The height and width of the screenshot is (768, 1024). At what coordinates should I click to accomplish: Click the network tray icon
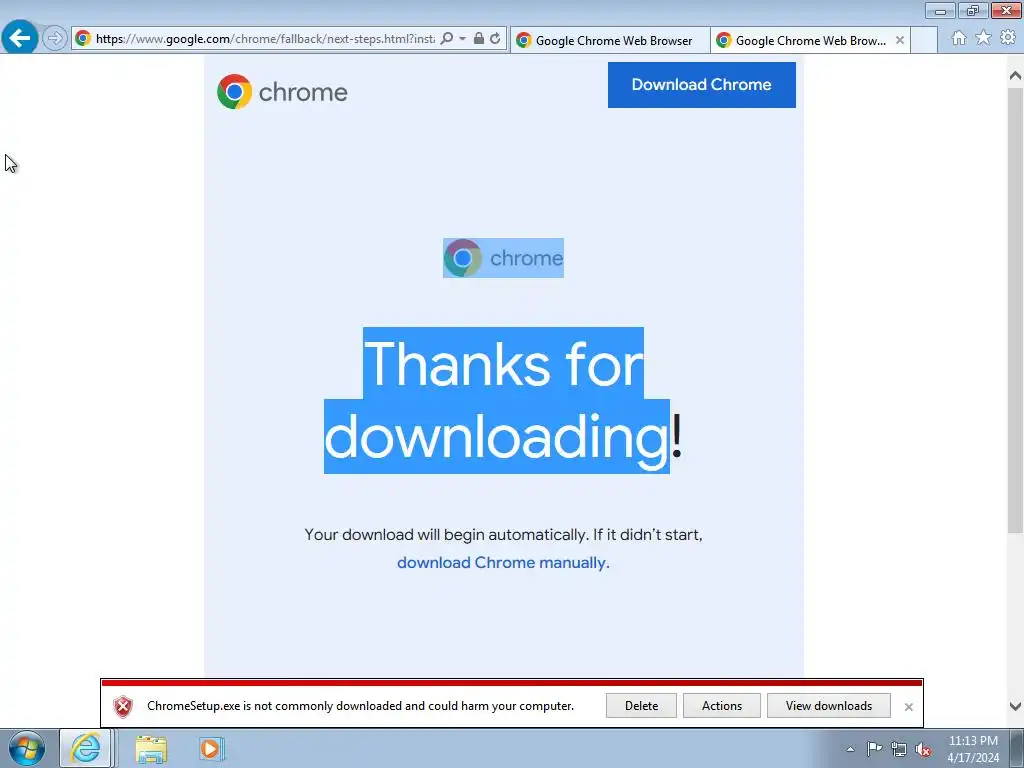pyautogui.click(x=899, y=749)
